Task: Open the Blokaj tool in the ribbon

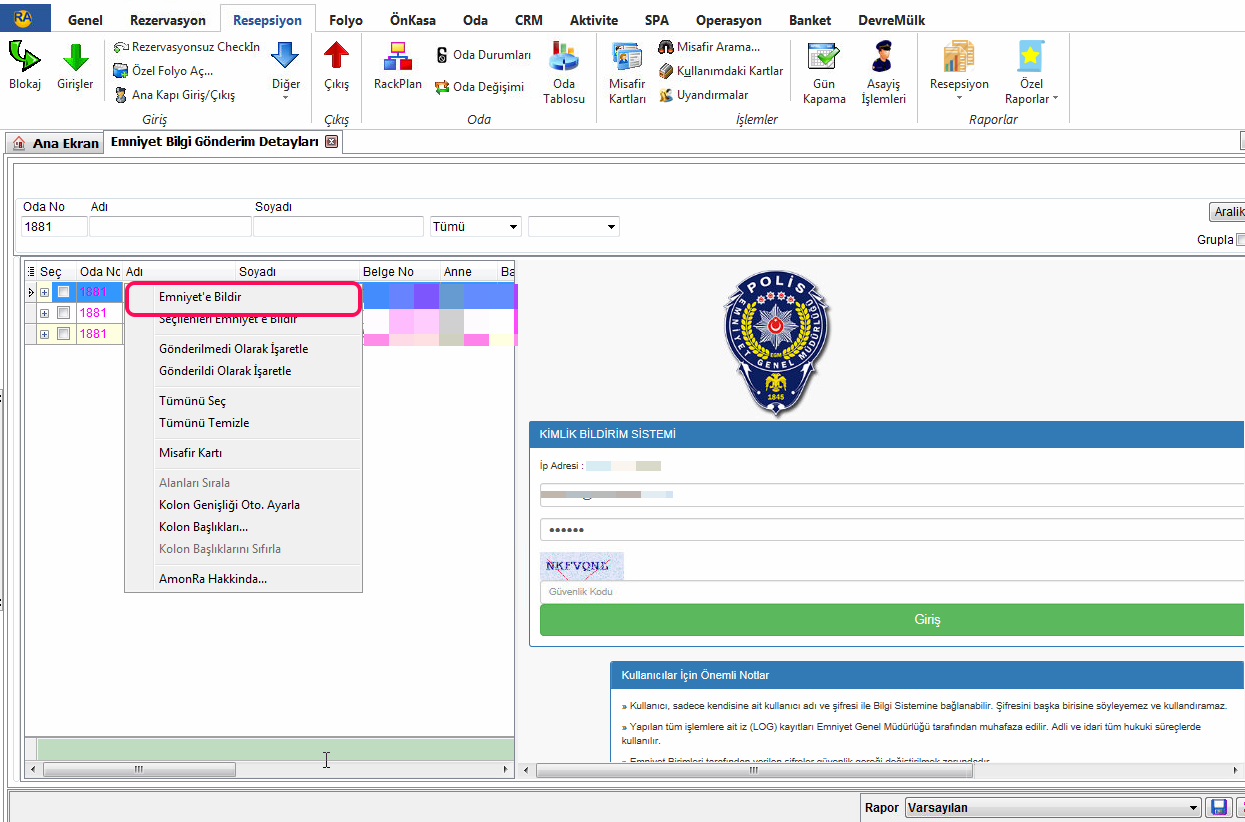Action: tap(25, 66)
